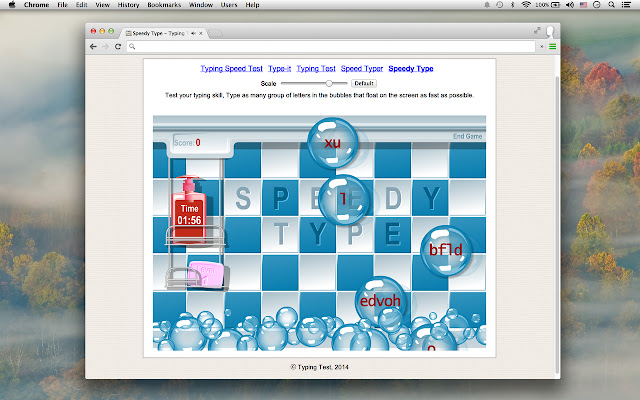The height and width of the screenshot is (400, 640).
Task: Click the bubble labeled xu
Action: (333, 143)
